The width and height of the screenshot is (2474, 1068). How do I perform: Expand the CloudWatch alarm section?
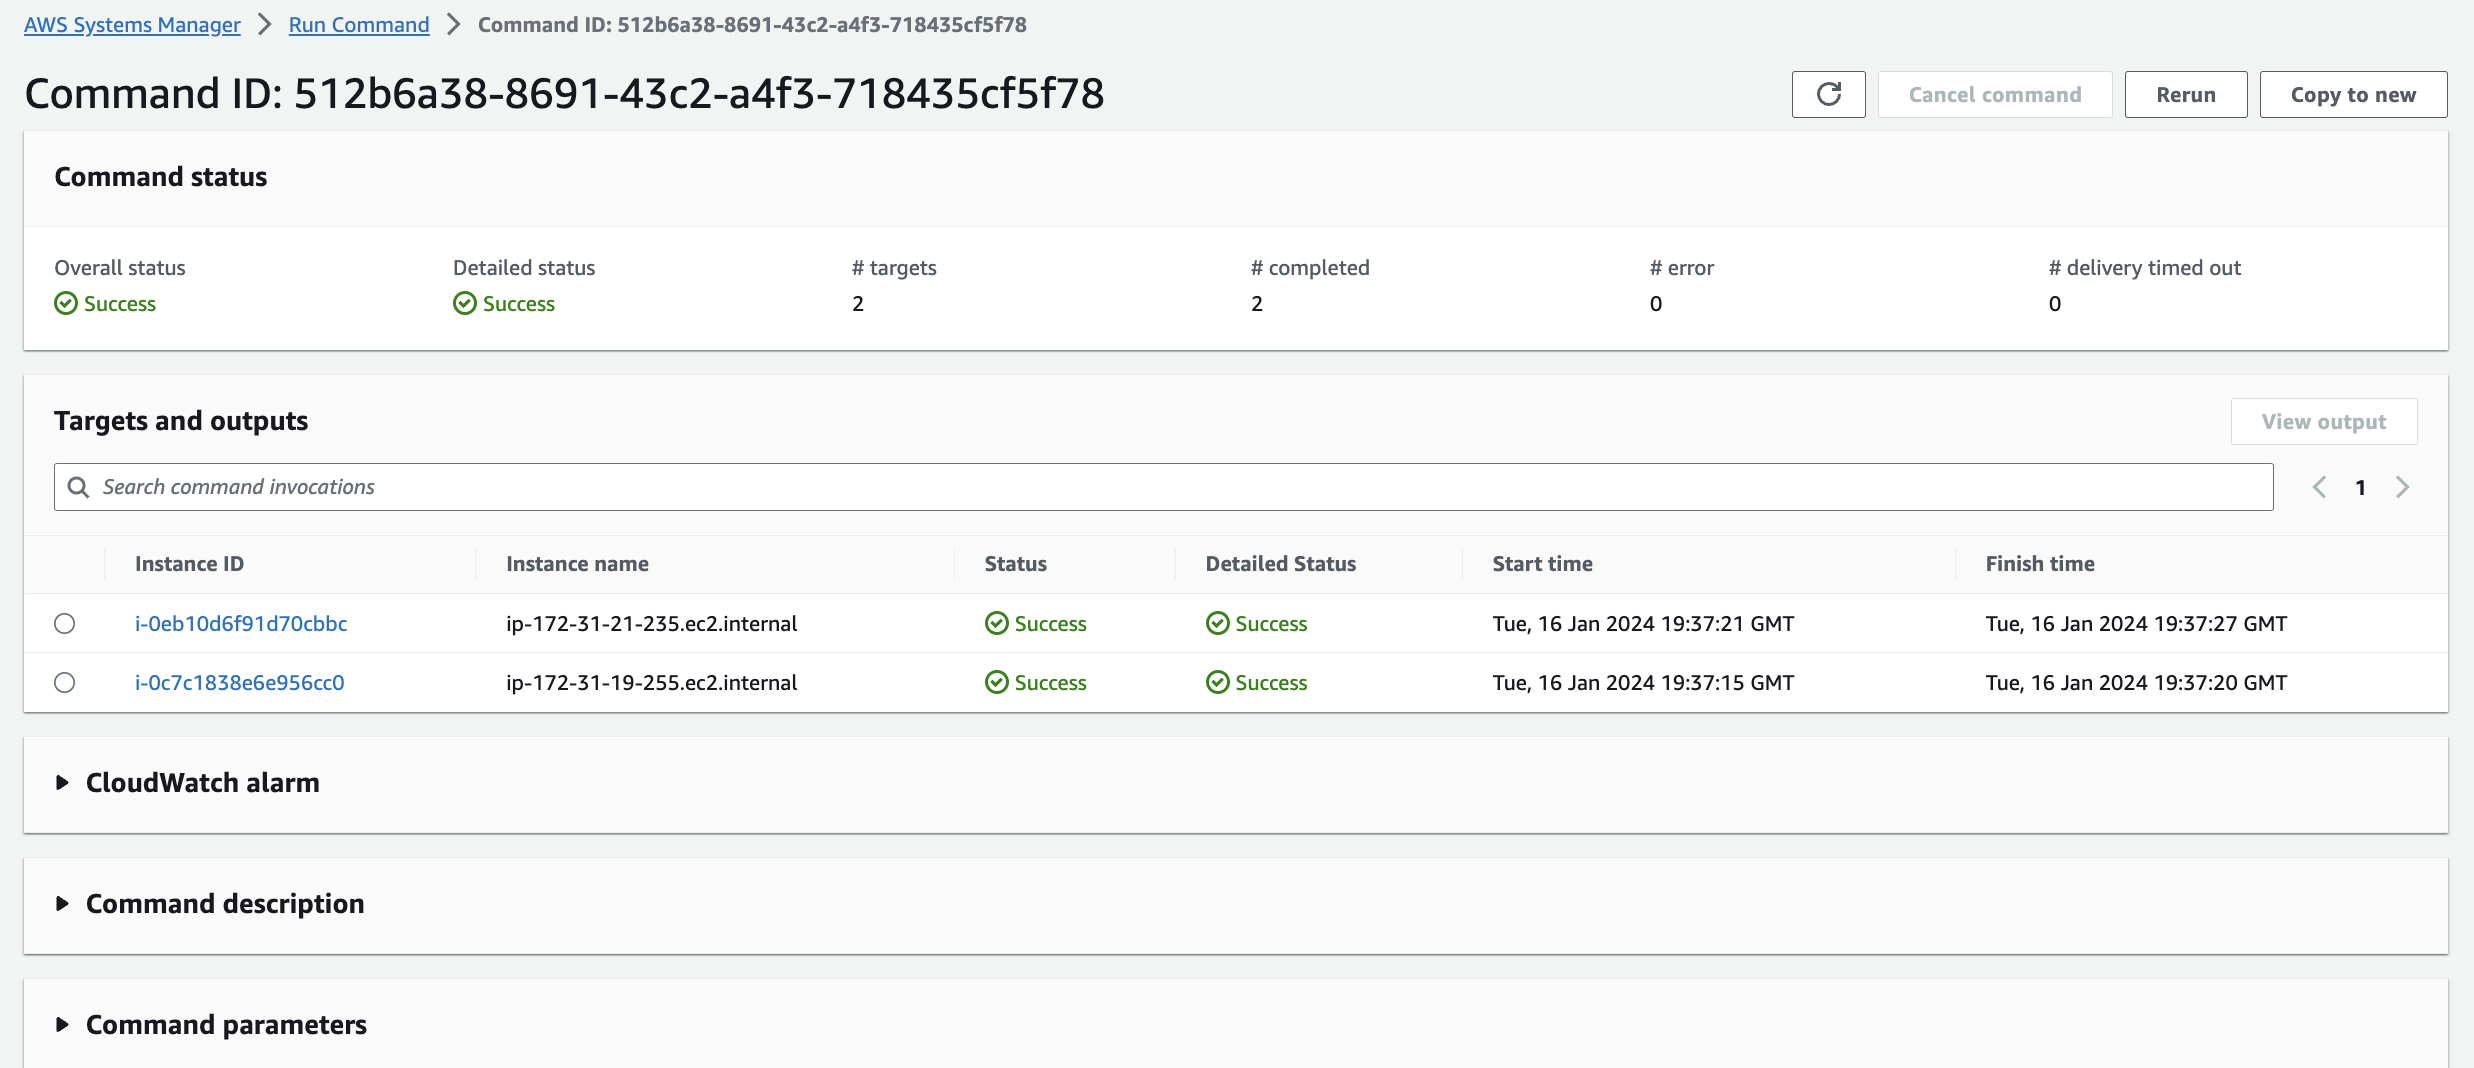tap(62, 783)
